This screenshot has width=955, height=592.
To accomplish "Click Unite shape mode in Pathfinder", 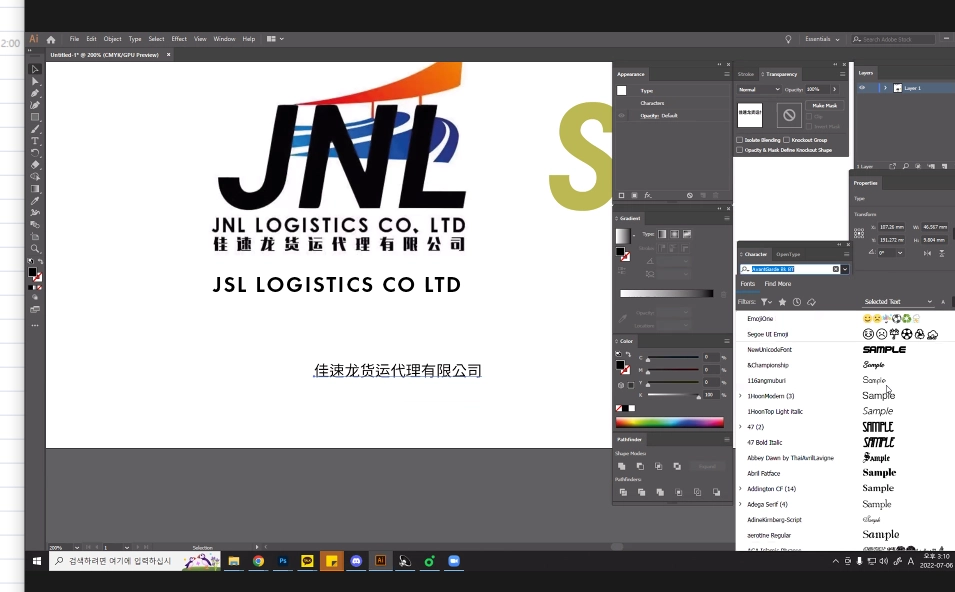I will tap(622, 467).
